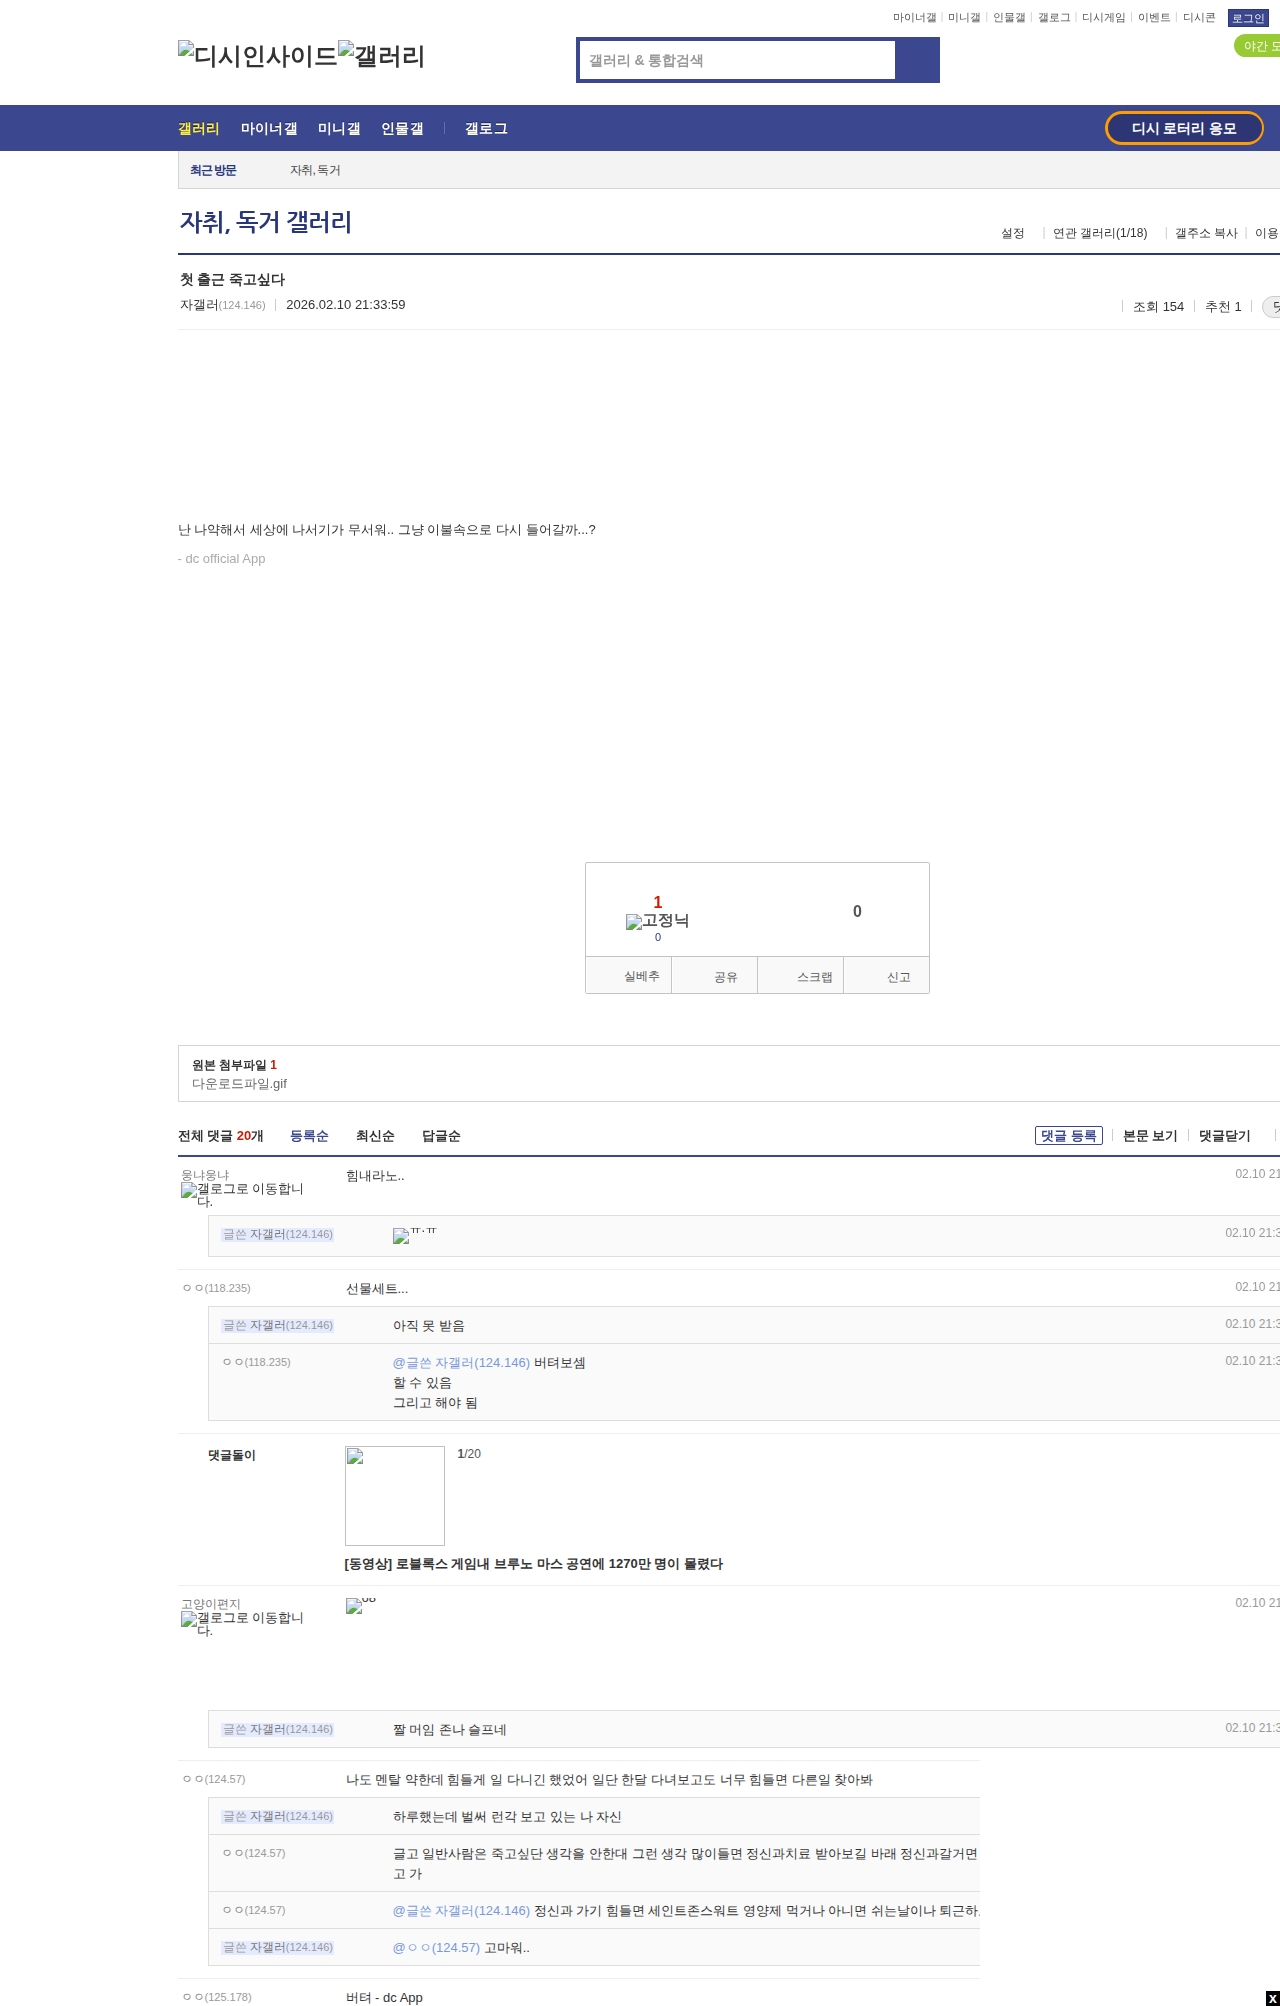Select 마이너갤 in the navigation bar

coord(269,129)
